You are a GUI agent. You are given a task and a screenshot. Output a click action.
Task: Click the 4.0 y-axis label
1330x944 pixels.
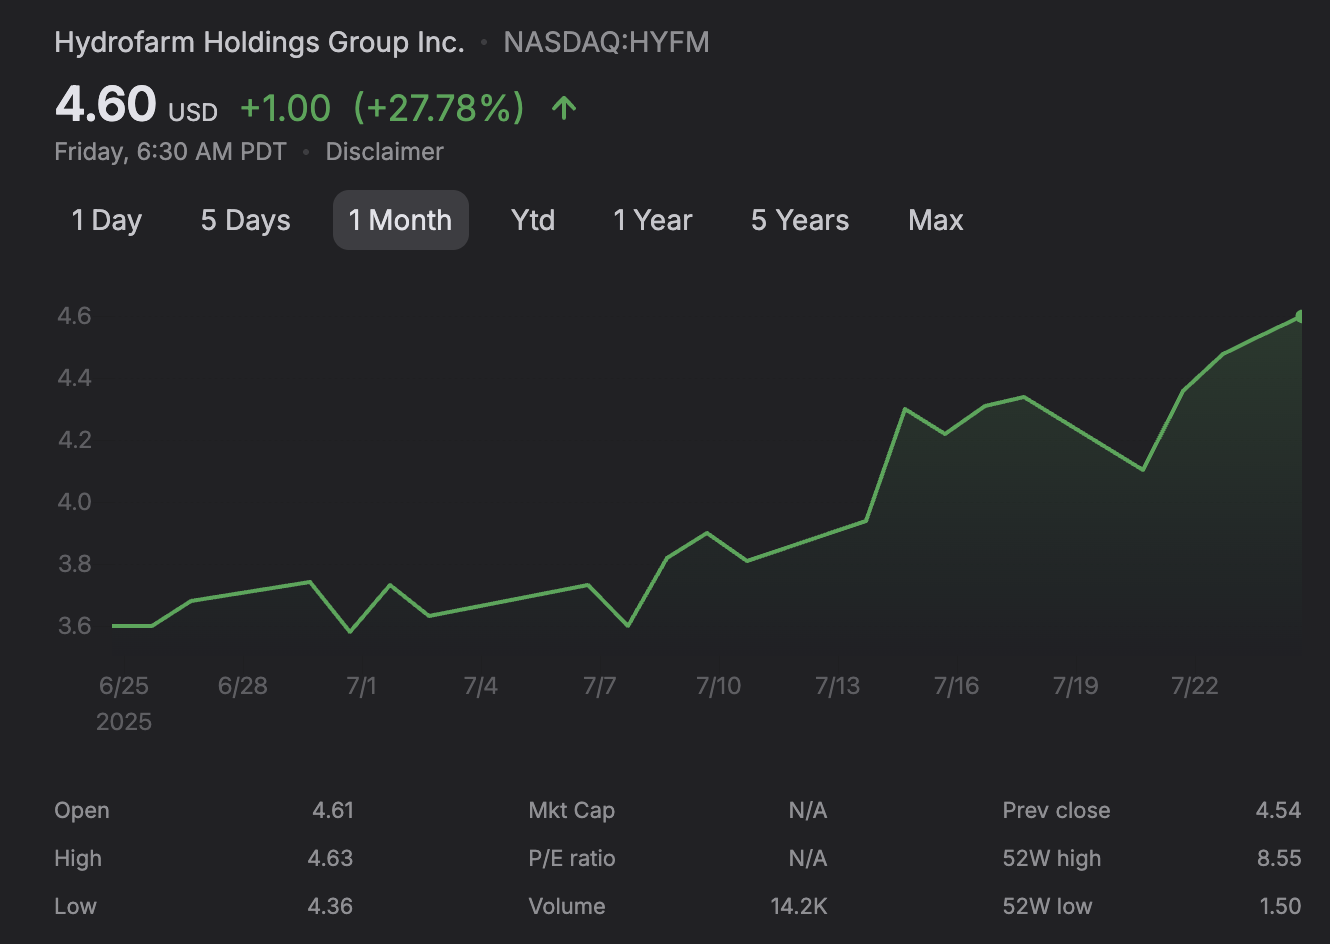[74, 502]
